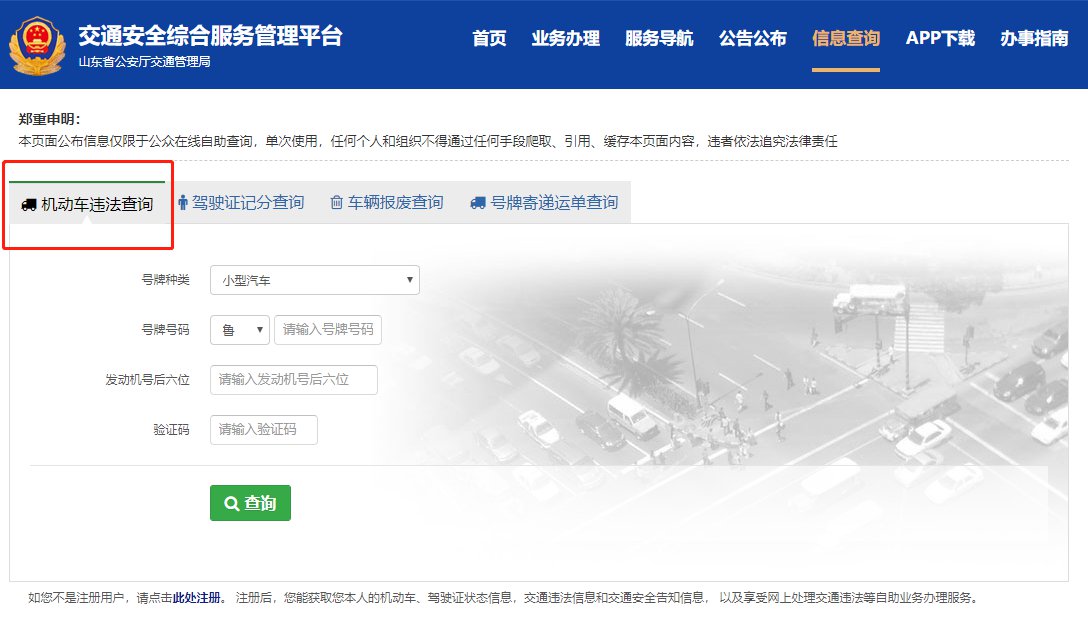The image size is (1088, 622).
Task: Open the 业务办理 menu item
Action: point(565,39)
